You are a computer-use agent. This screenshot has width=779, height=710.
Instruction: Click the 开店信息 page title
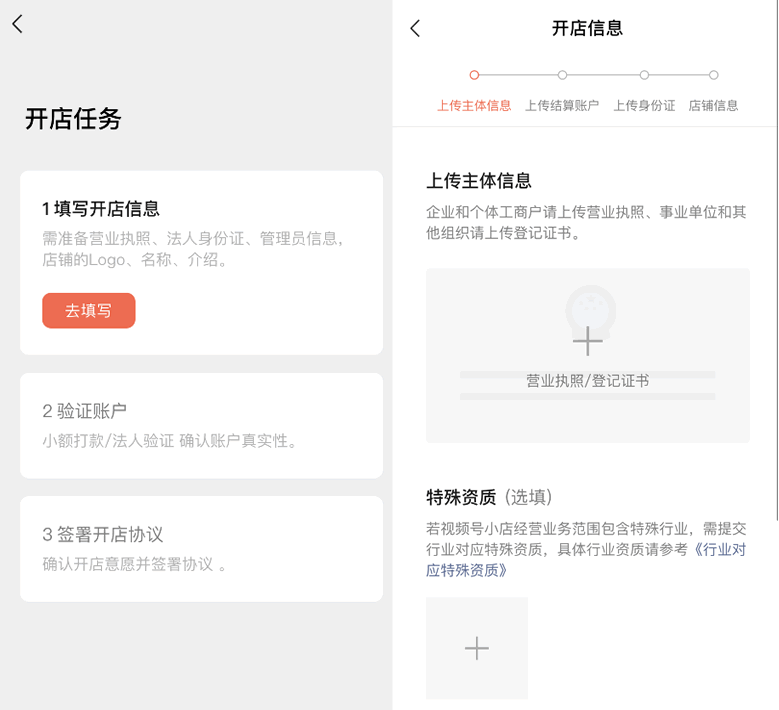587,28
